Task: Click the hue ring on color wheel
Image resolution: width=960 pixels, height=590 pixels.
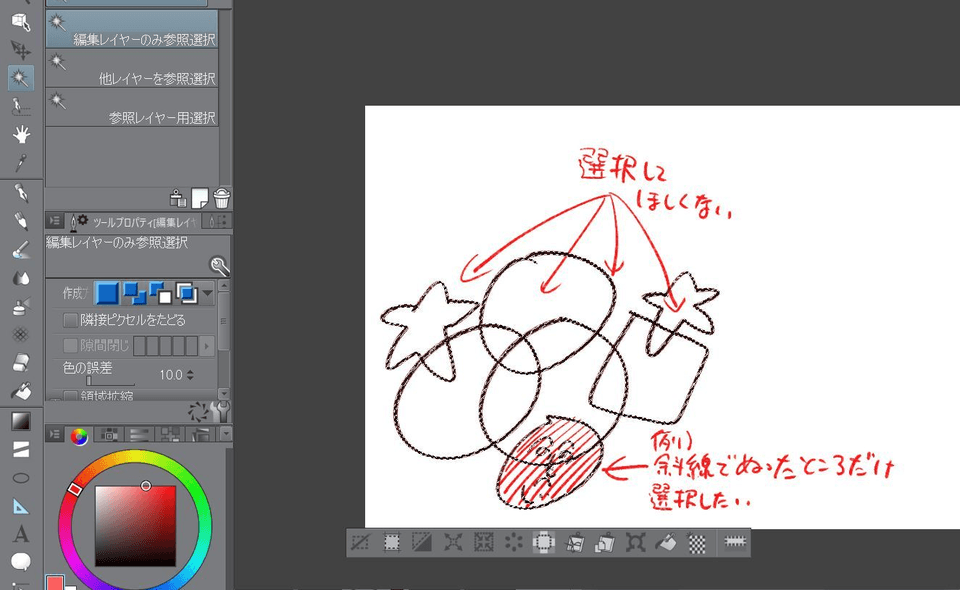Action: 135,455
